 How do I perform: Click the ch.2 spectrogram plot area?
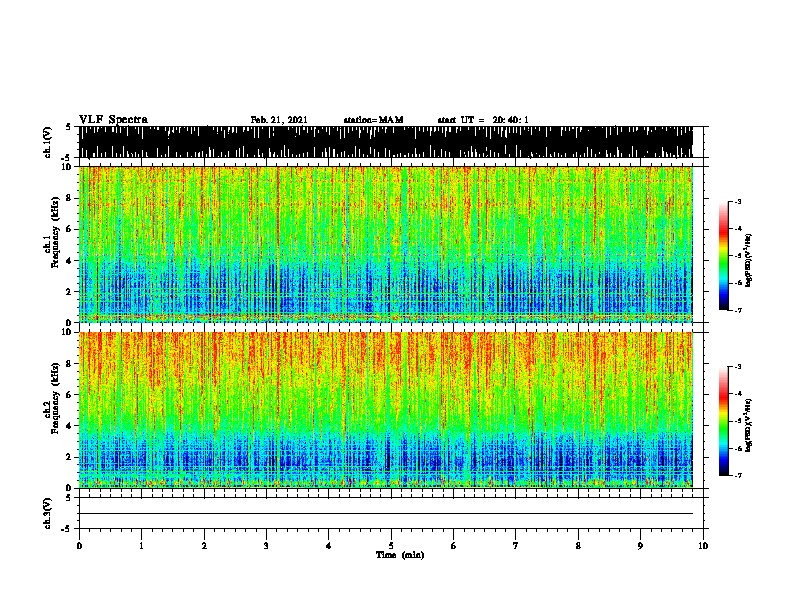coord(385,410)
